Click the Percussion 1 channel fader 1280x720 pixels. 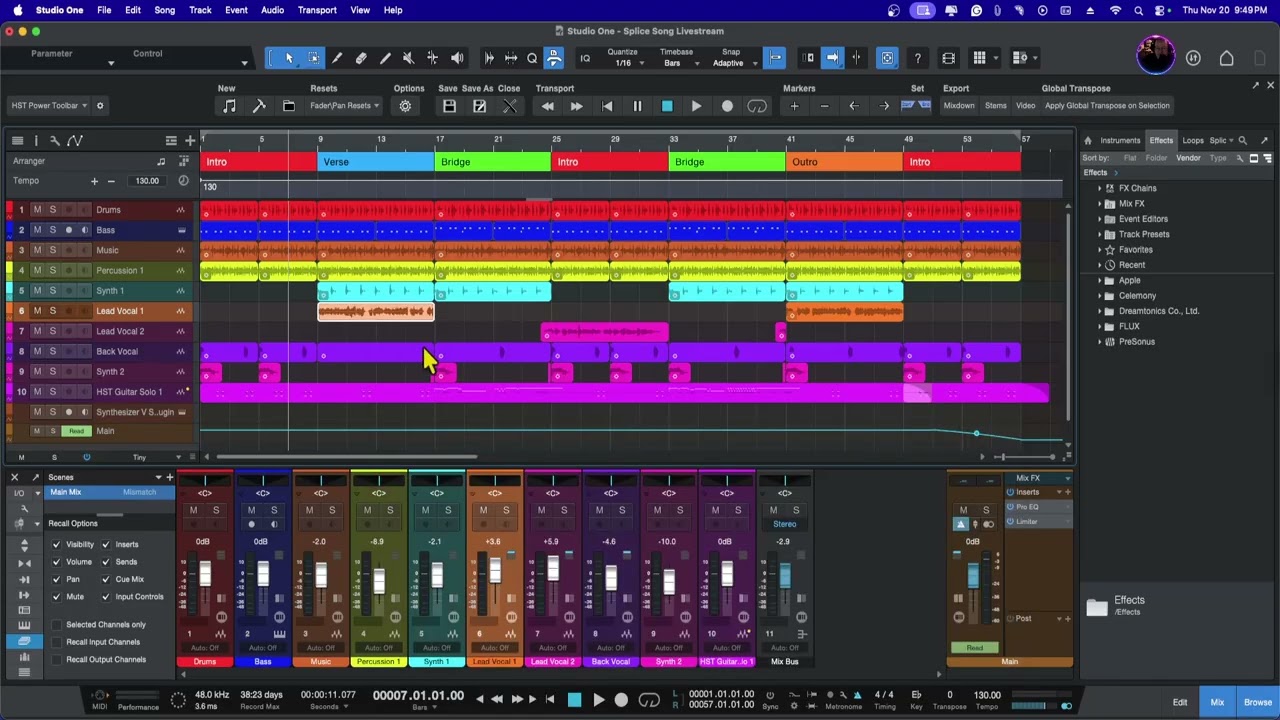click(x=379, y=581)
